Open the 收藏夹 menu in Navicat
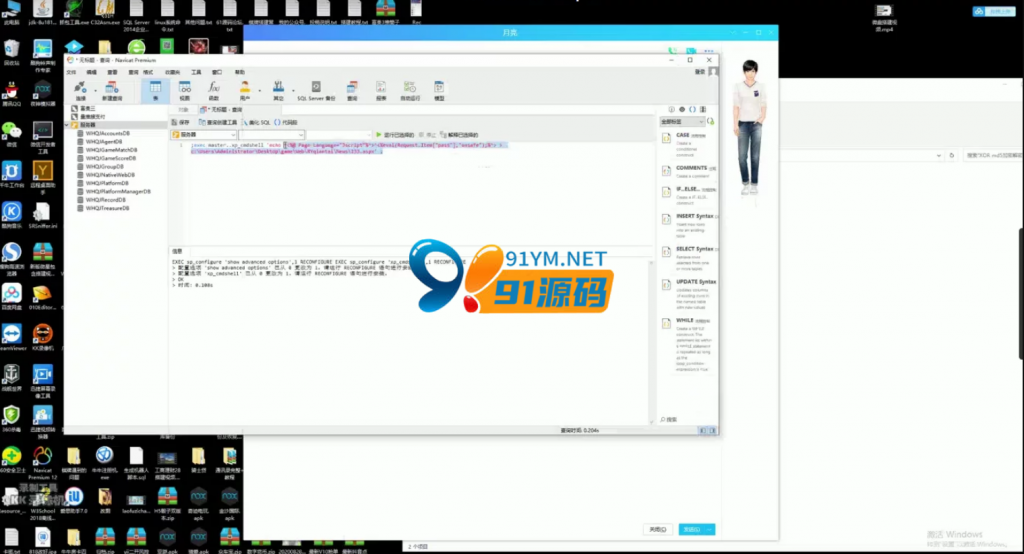The height and width of the screenshot is (554, 1024). [x=172, y=72]
